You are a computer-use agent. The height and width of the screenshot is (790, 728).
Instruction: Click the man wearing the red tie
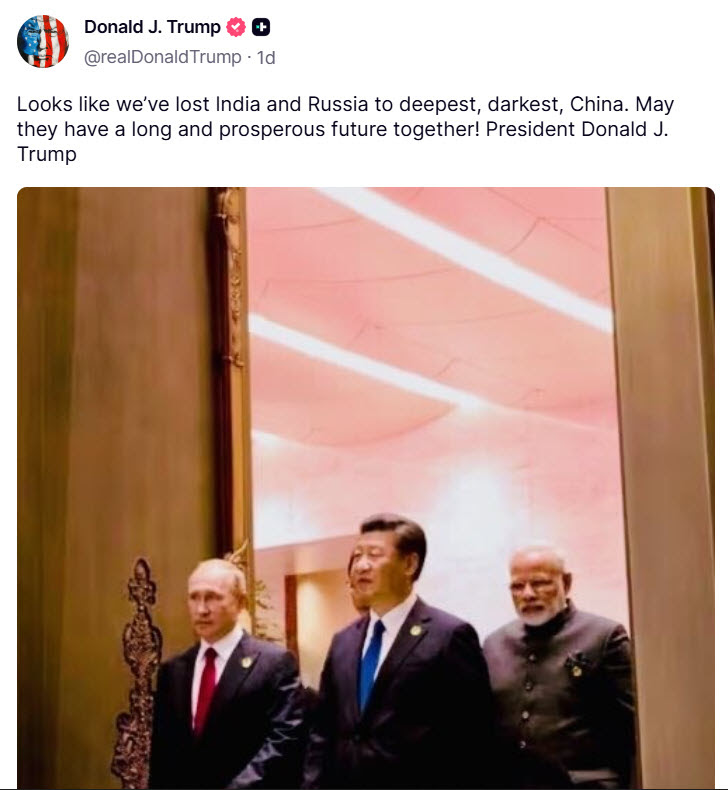pyautogui.click(x=224, y=675)
